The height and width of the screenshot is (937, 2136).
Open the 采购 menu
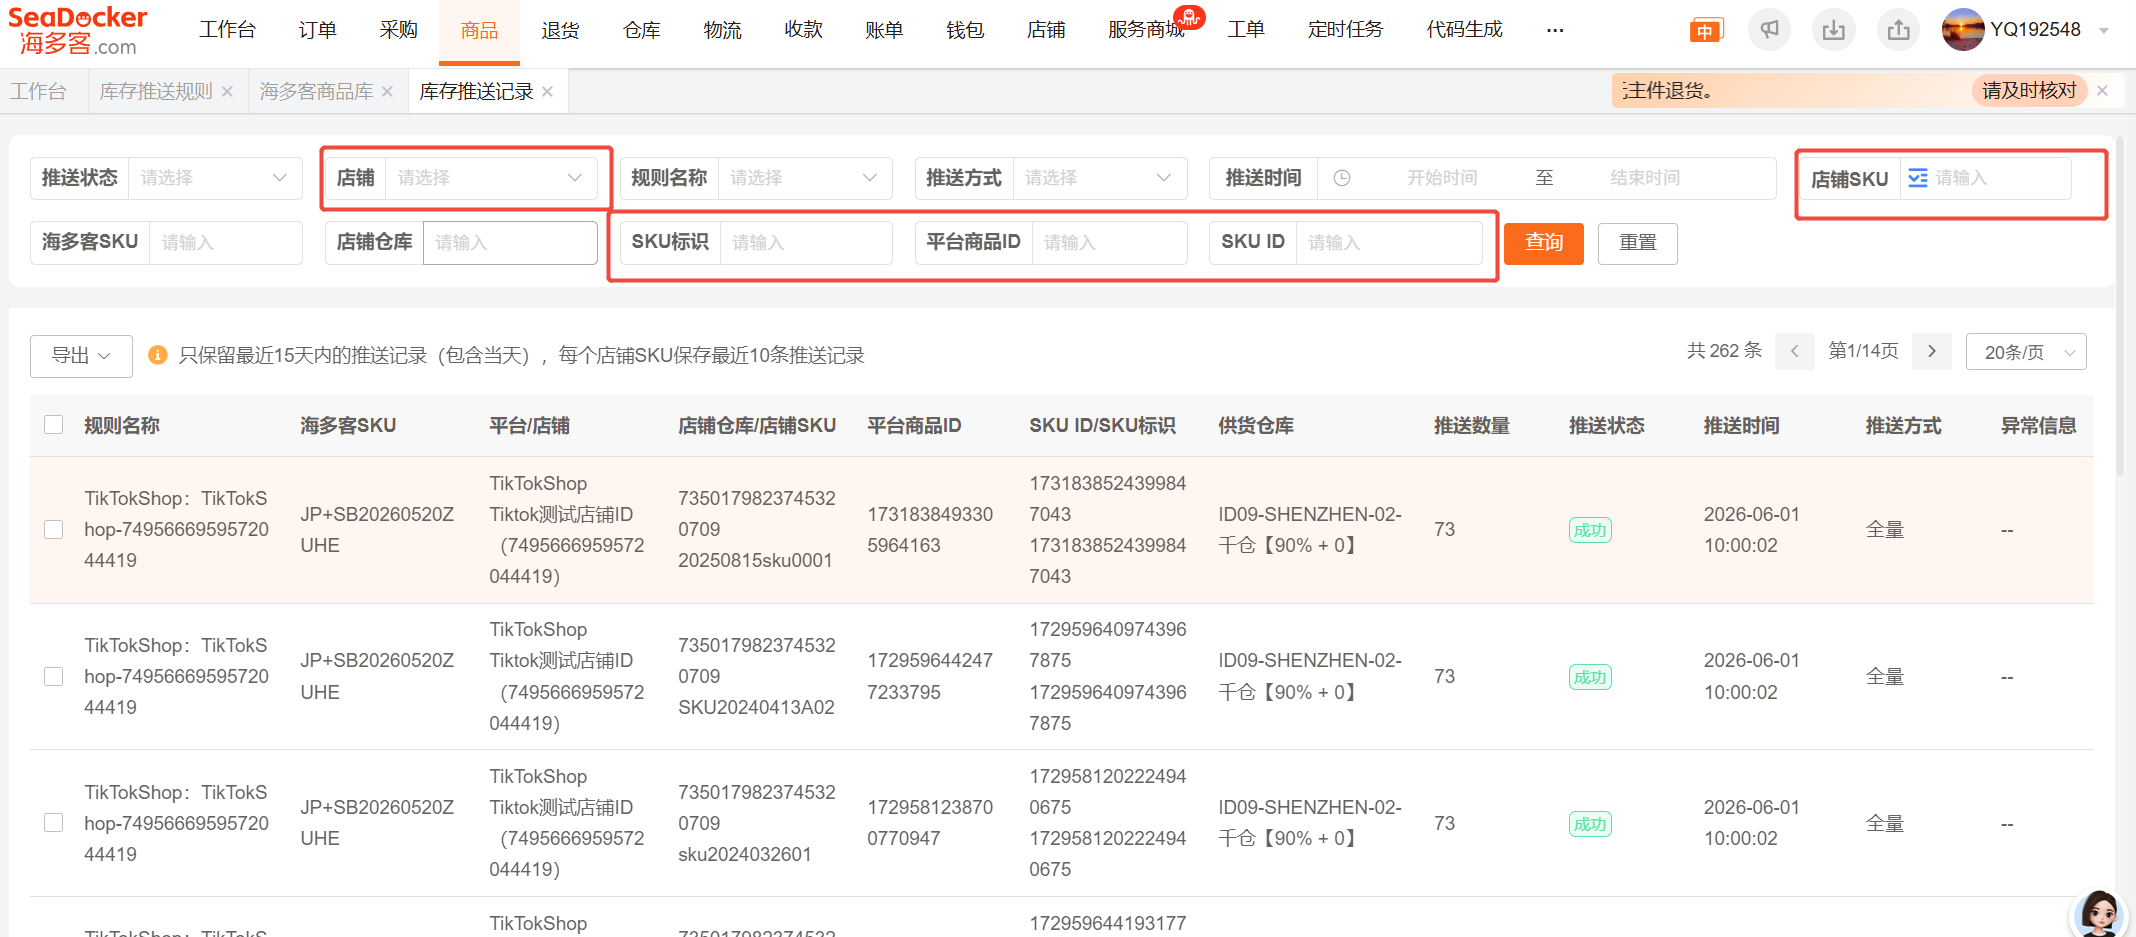(x=398, y=30)
